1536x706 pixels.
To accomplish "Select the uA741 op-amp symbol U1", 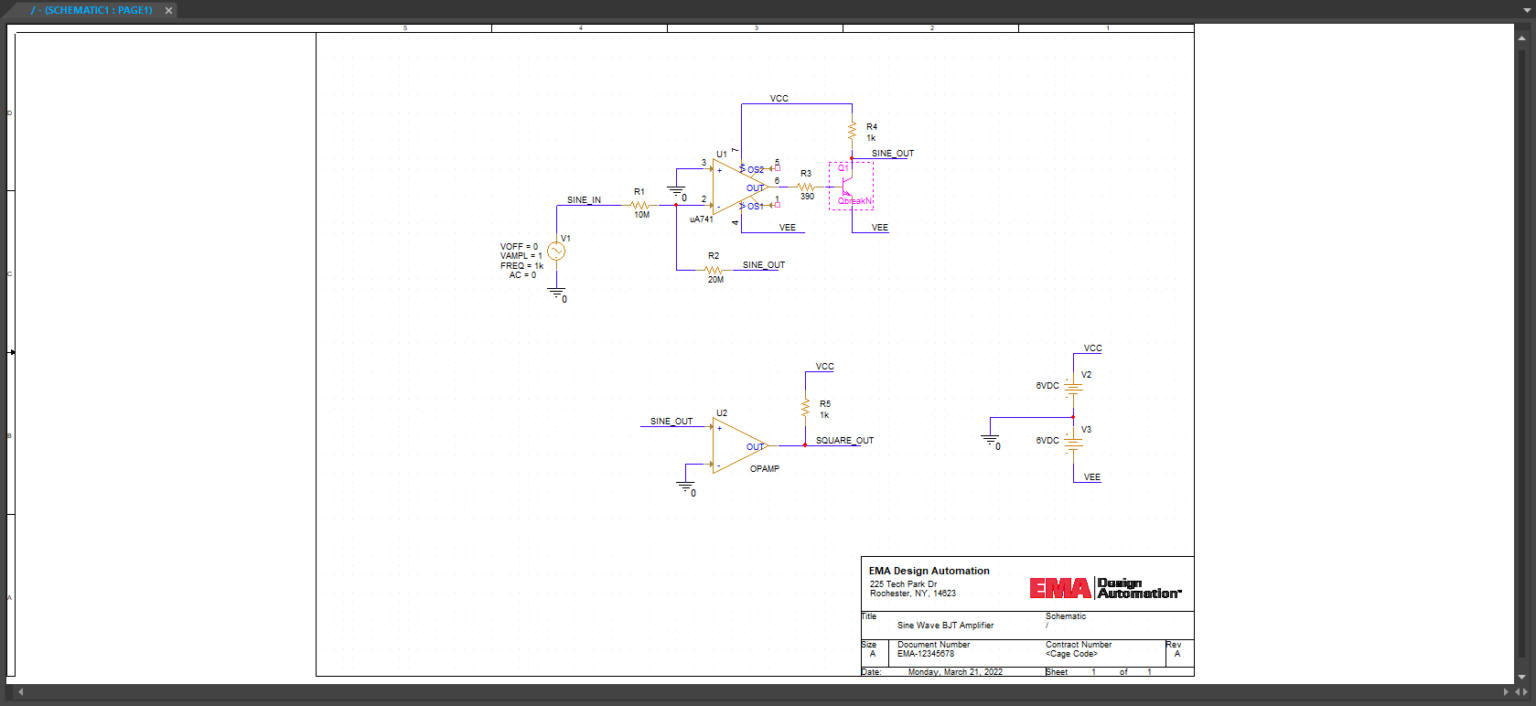I will (731, 185).
